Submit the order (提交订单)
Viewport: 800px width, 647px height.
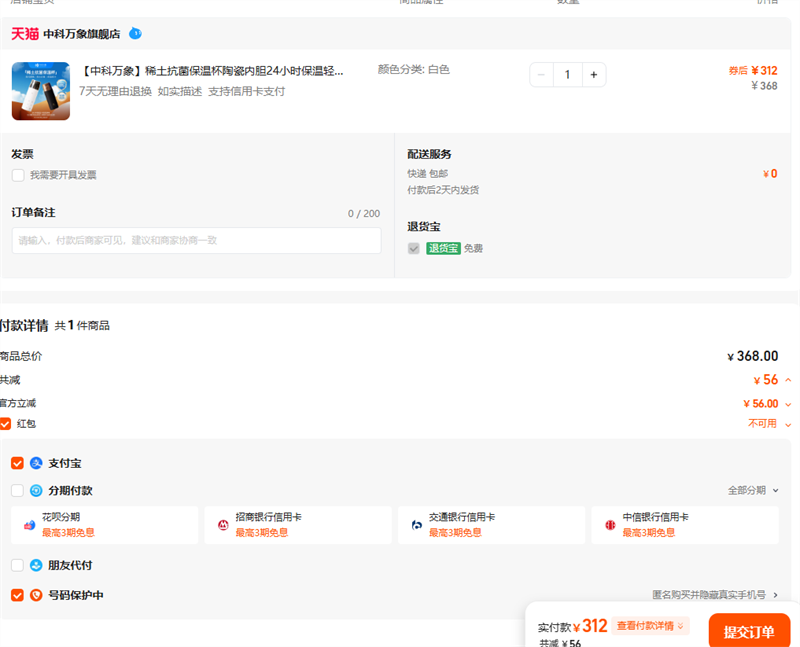749,631
